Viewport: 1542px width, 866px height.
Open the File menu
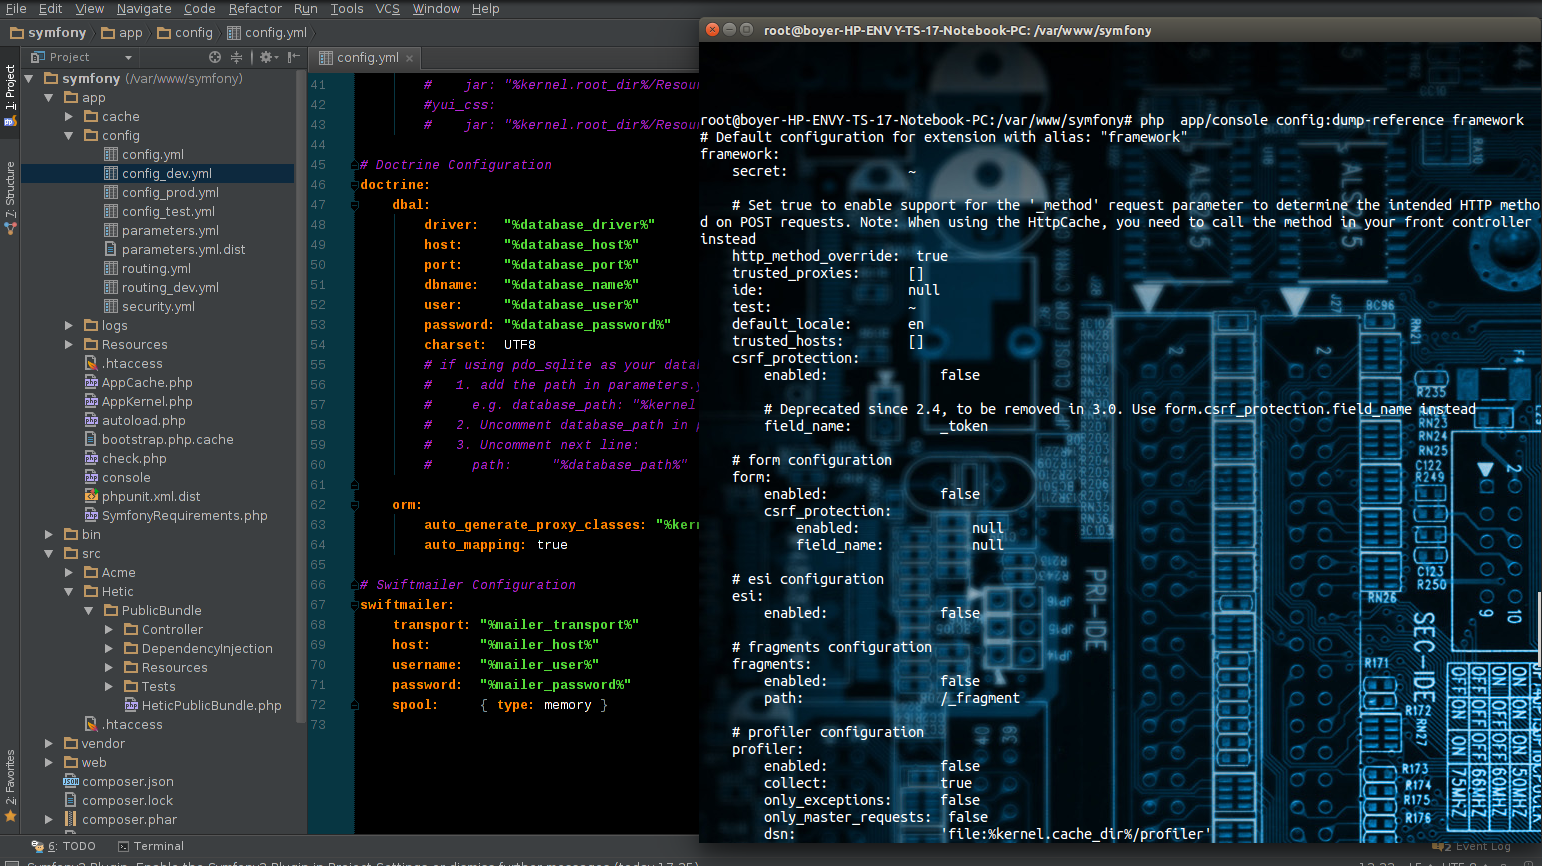[16, 9]
